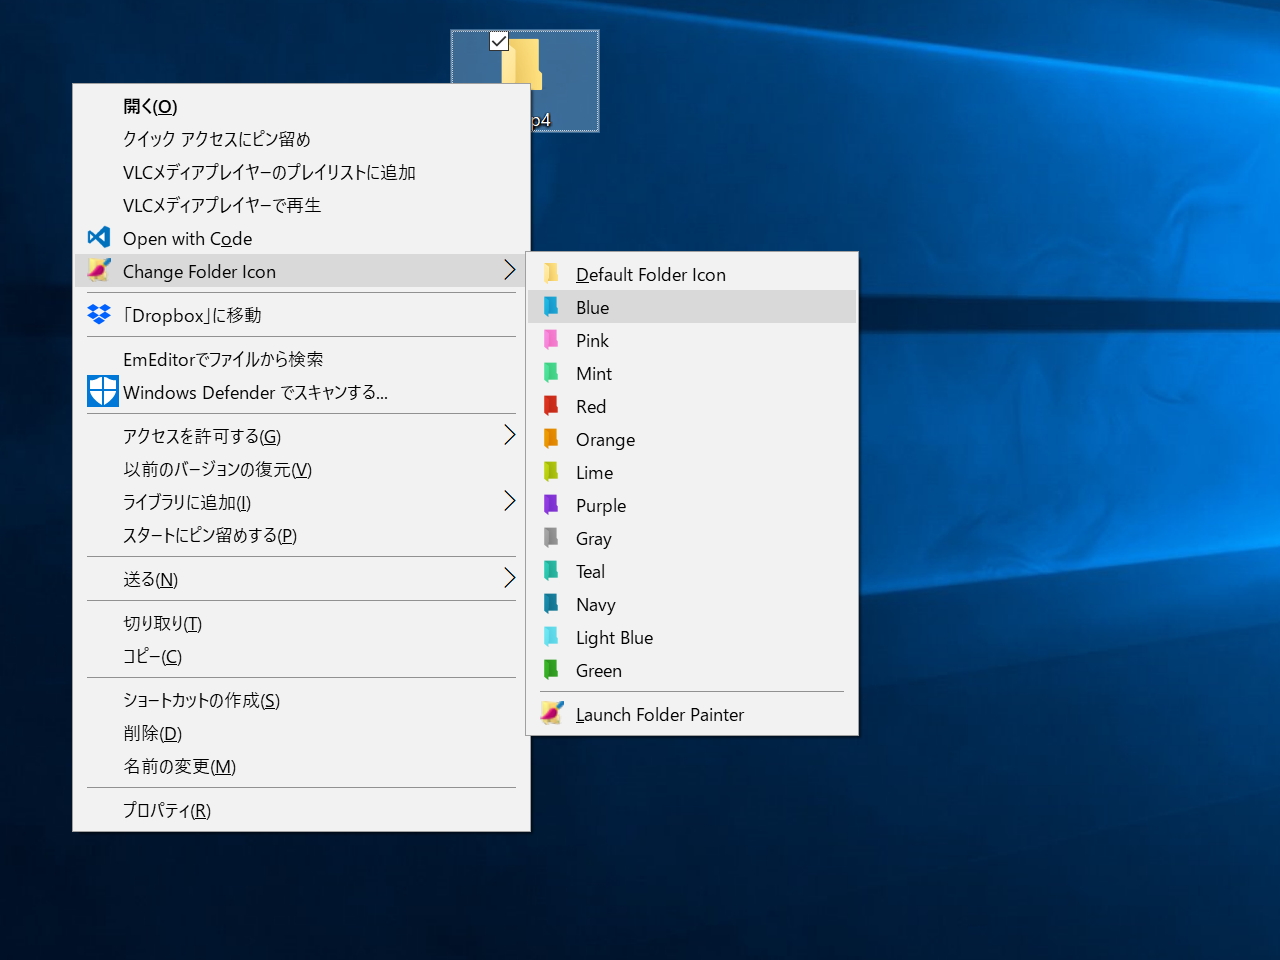This screenshot has width=1280, height=960.
Task: Click the Default Folder Icon label
Action: 651,274
